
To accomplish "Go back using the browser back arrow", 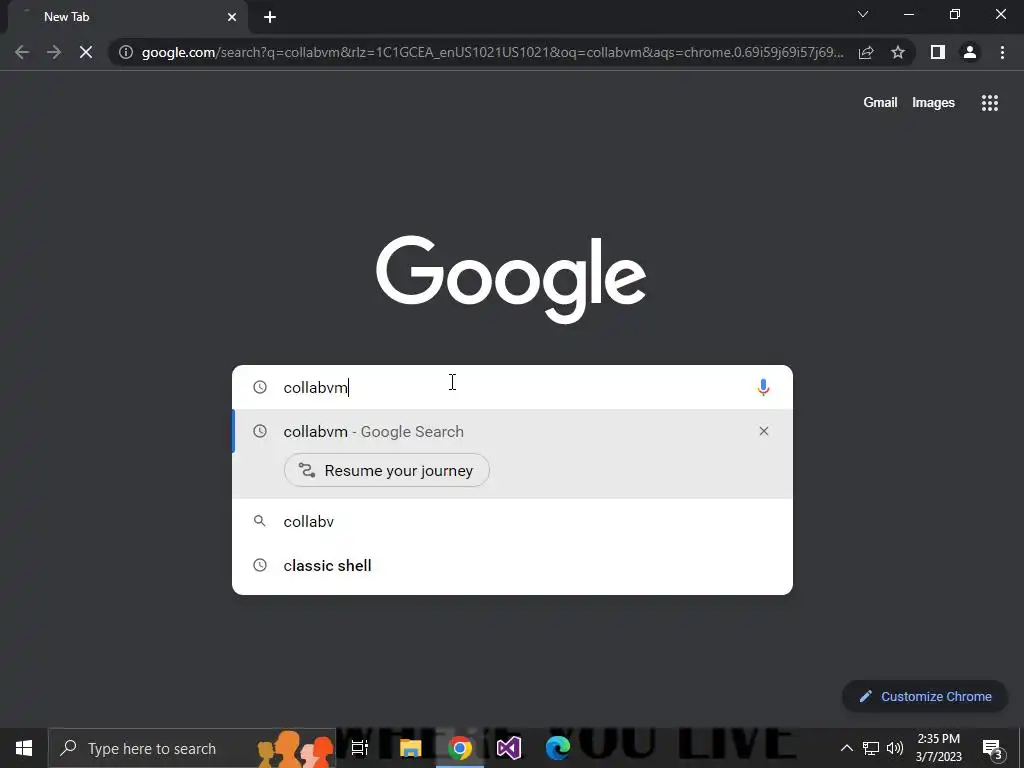I will click(x=22, y=52).
